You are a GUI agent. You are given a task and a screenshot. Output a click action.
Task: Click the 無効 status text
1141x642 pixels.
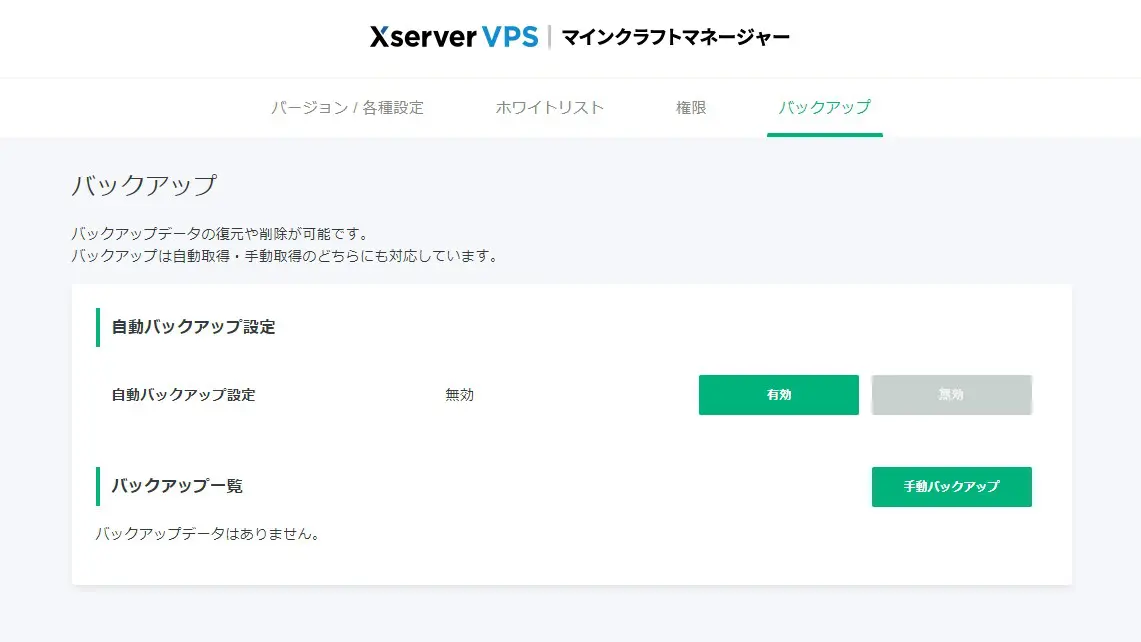pos(459,395)
